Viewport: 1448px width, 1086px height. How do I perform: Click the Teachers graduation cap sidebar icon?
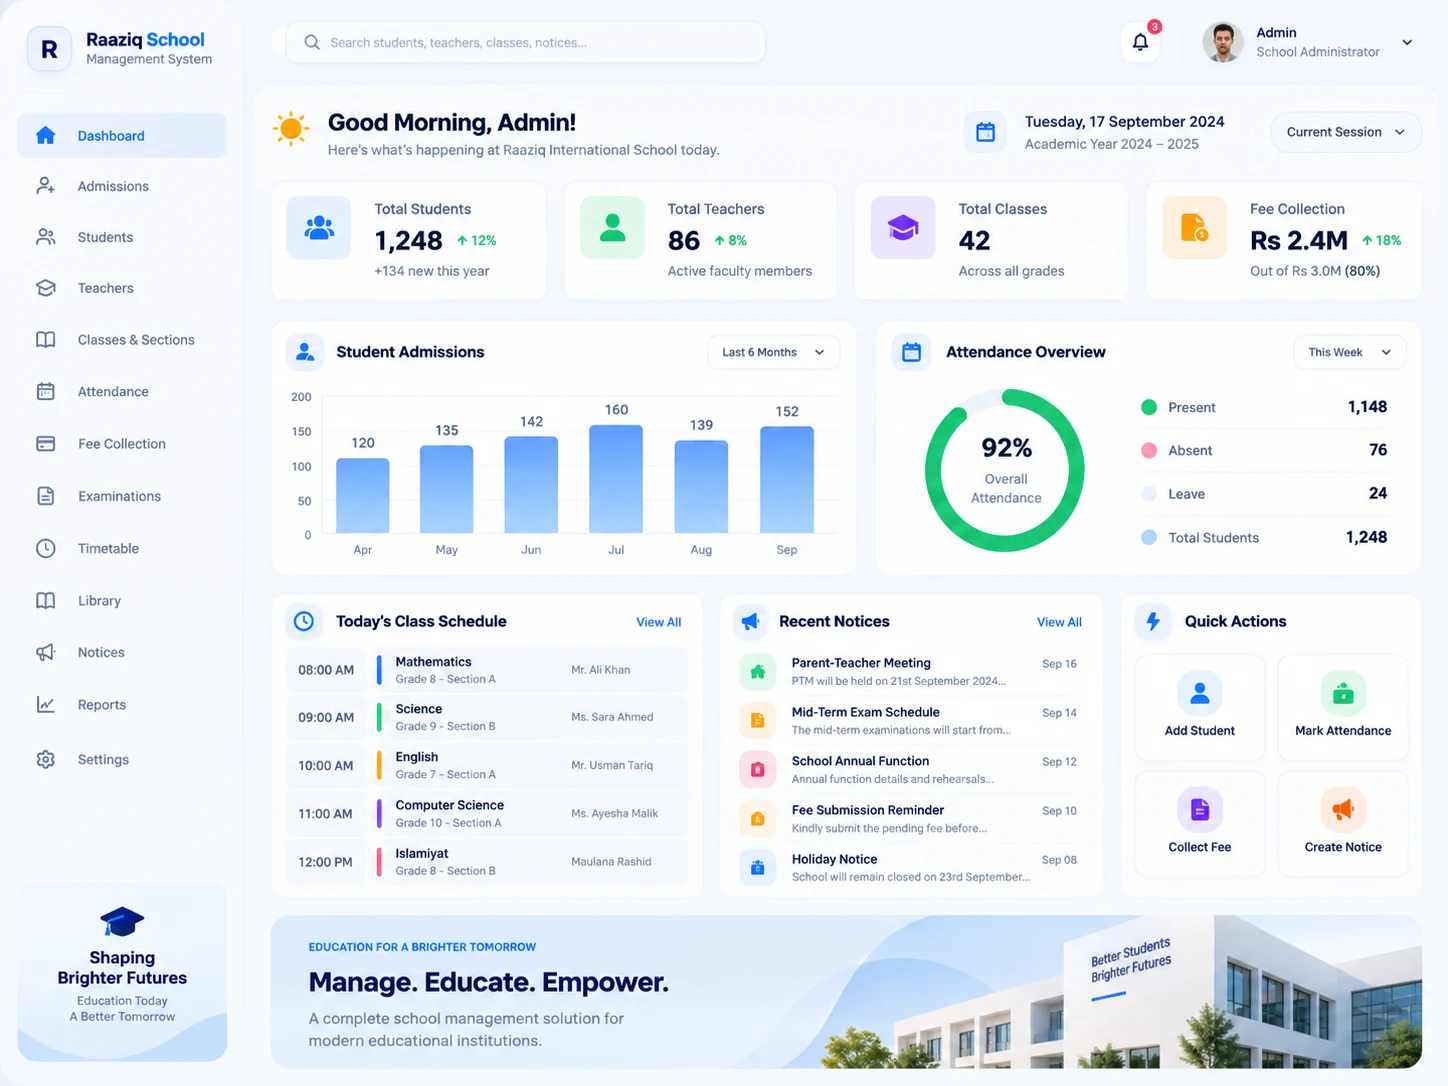pyautogui.click(x=45, y=288)
